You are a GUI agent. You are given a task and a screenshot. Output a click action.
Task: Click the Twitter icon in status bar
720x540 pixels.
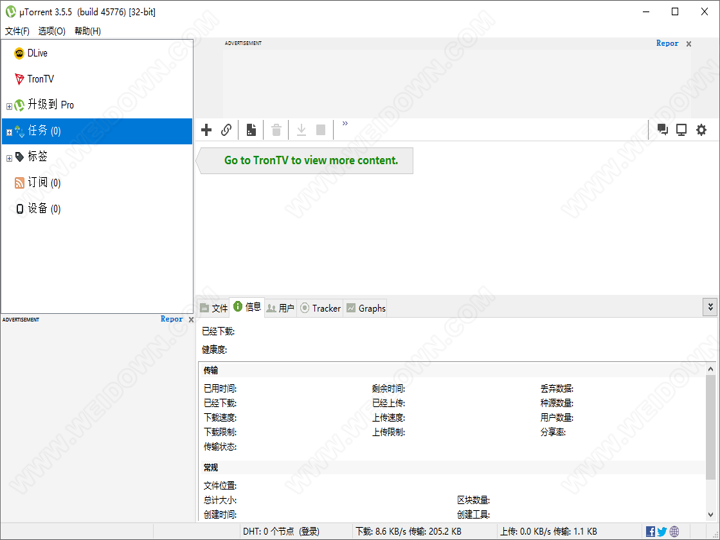(x=662, y=531)
